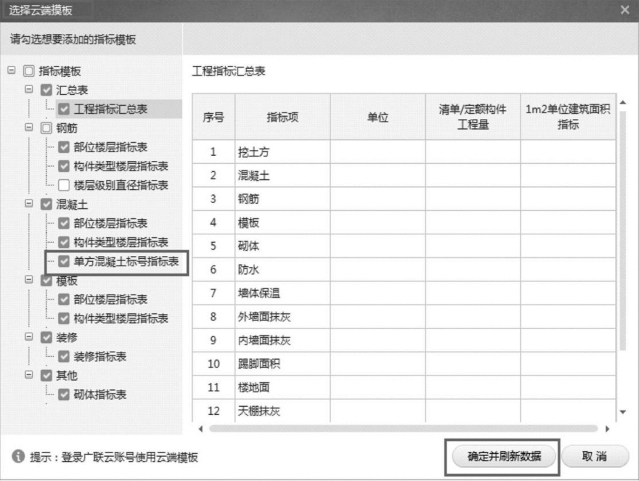639x481 pixels.
Task: Select the 工程指标汇总表 tree item
Action: coord(110,109)
